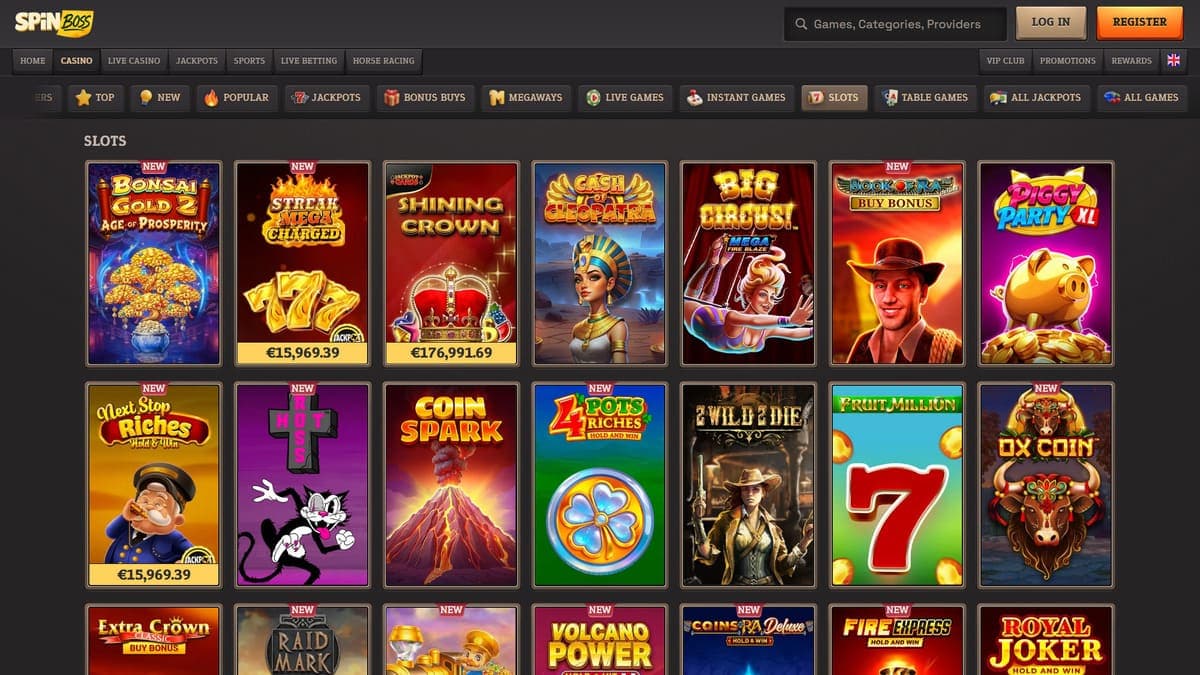Open Fire Express game thumbnail
Viewport: 1200px width, 675px height.
tap(897, 640)
